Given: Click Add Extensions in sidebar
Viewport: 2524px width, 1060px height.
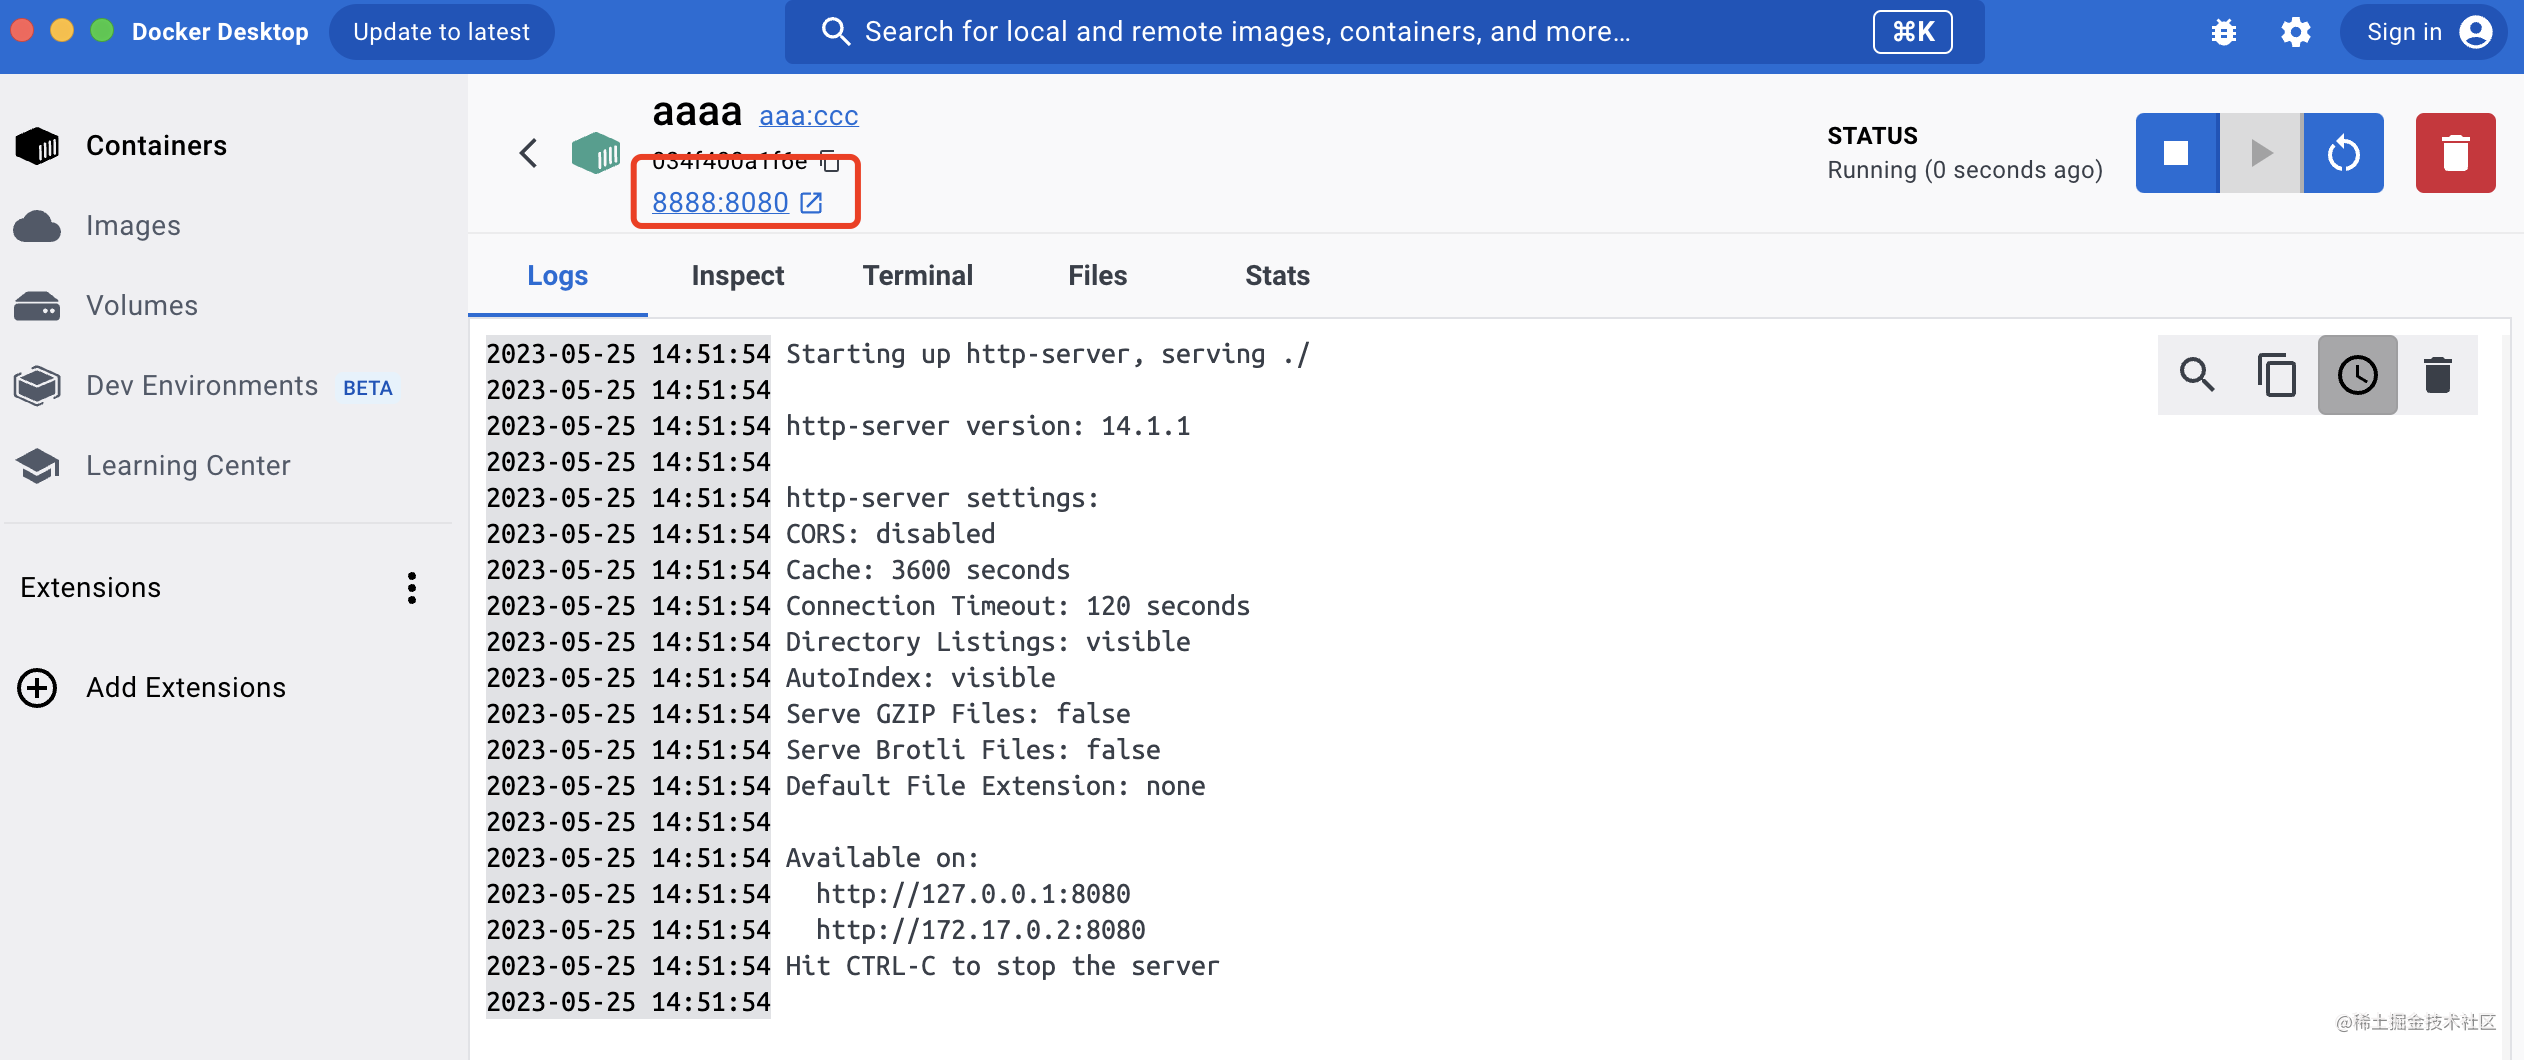Looking at the screenshot, I should pyautogui.click(x=185, y=688).
